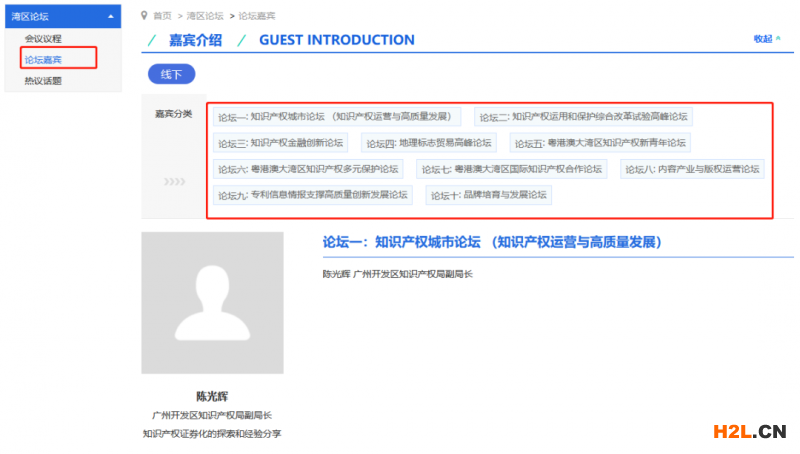
Task: Click the 收起 collapse toggle
Action: pos(767,39)
